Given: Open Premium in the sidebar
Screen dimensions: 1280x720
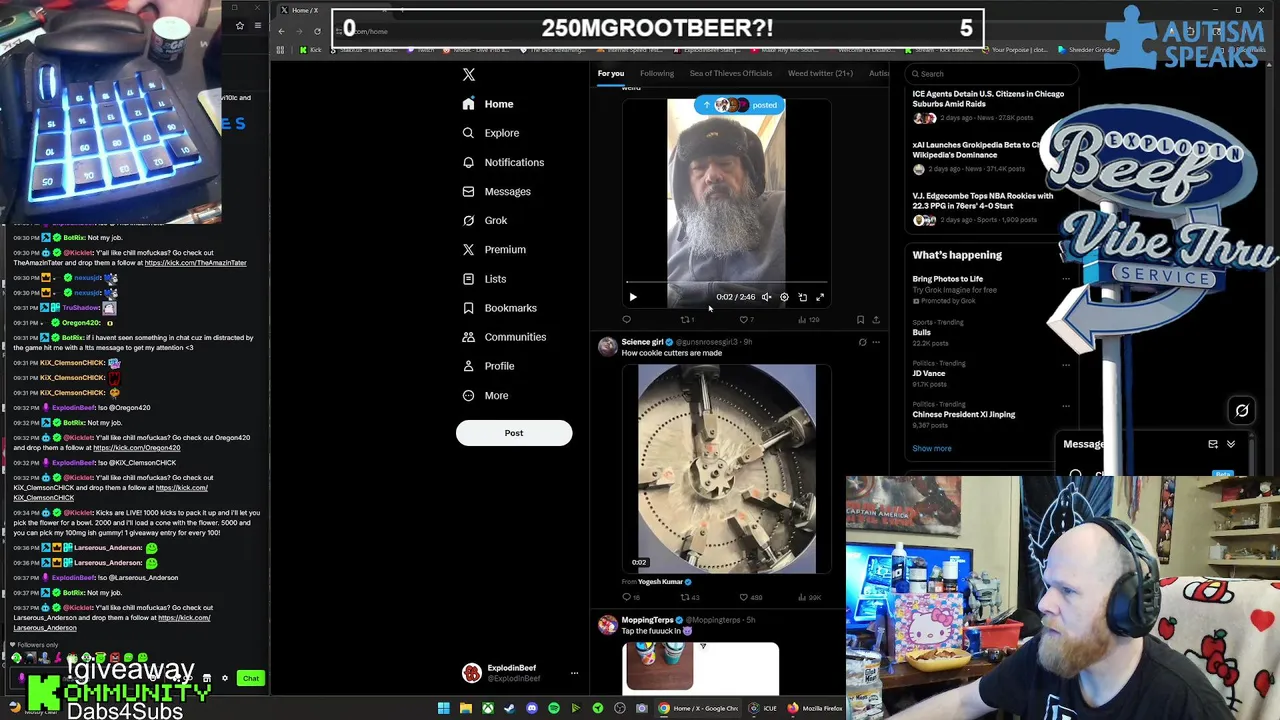Looking at the screenshot, I should pyautogui.click(x=493, y=249).
